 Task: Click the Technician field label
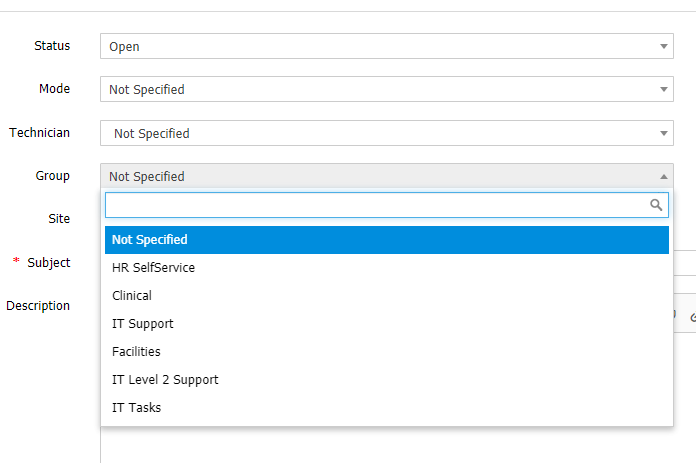pyautogui.click(x=40, y=133)
